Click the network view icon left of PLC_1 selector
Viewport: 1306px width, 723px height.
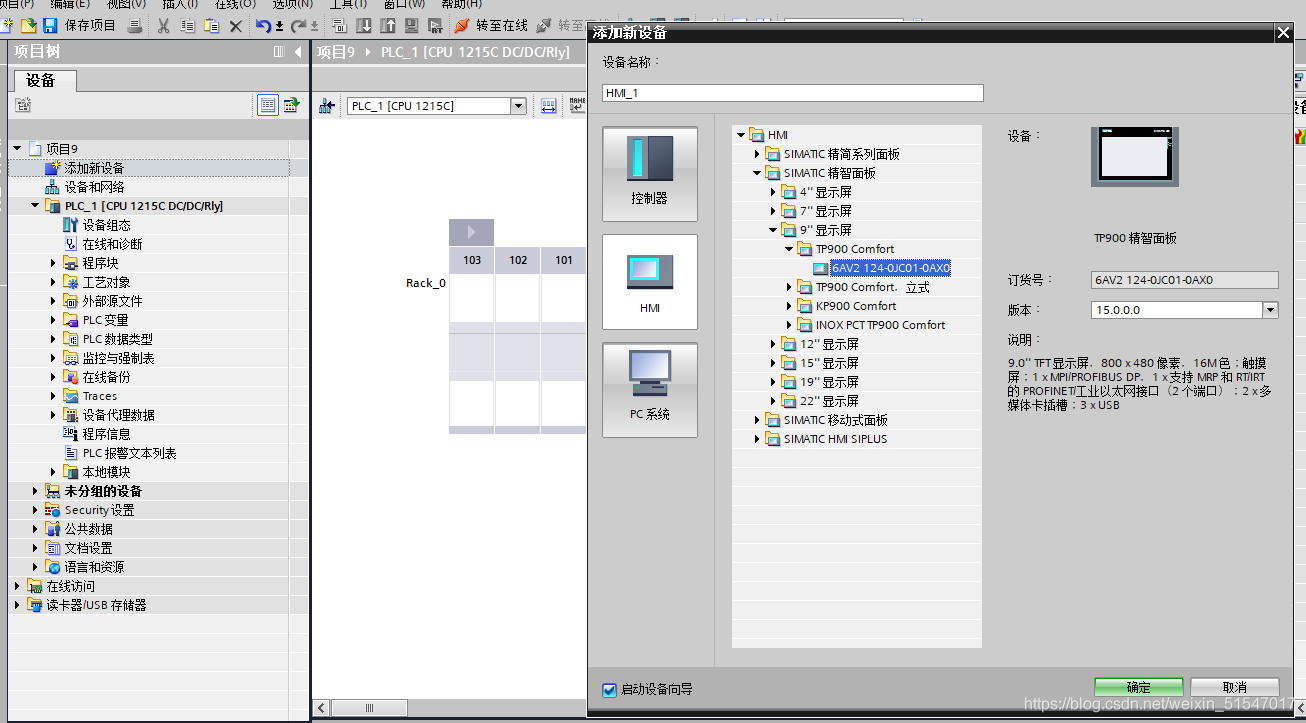tap(327, 106)
